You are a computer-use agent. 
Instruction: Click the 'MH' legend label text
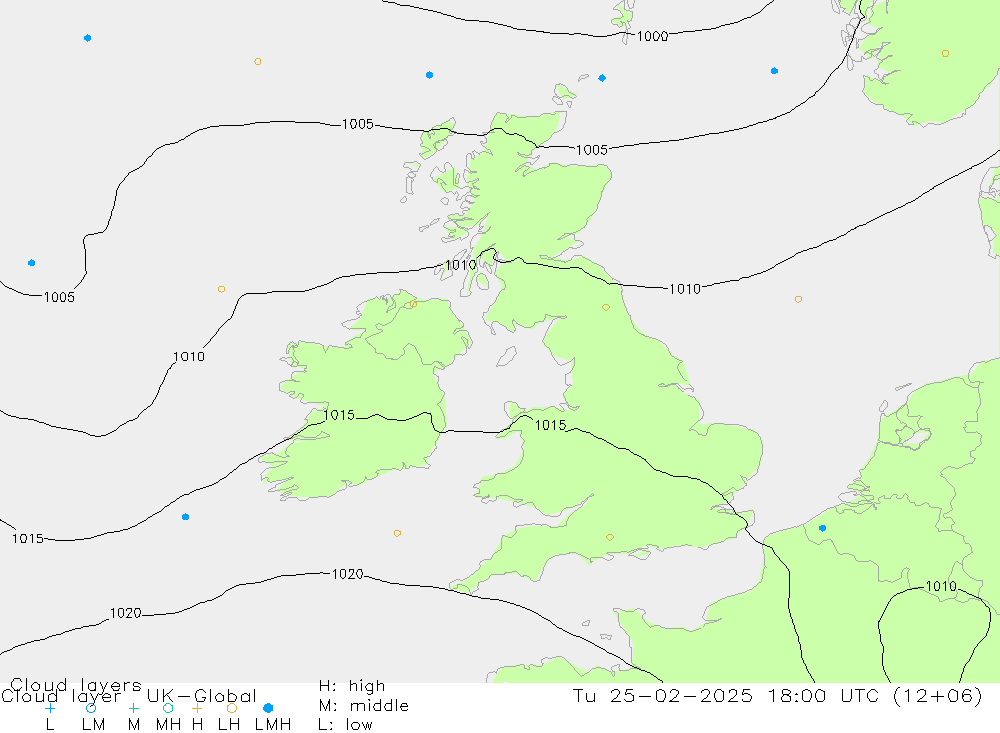[x=168, y=725]
